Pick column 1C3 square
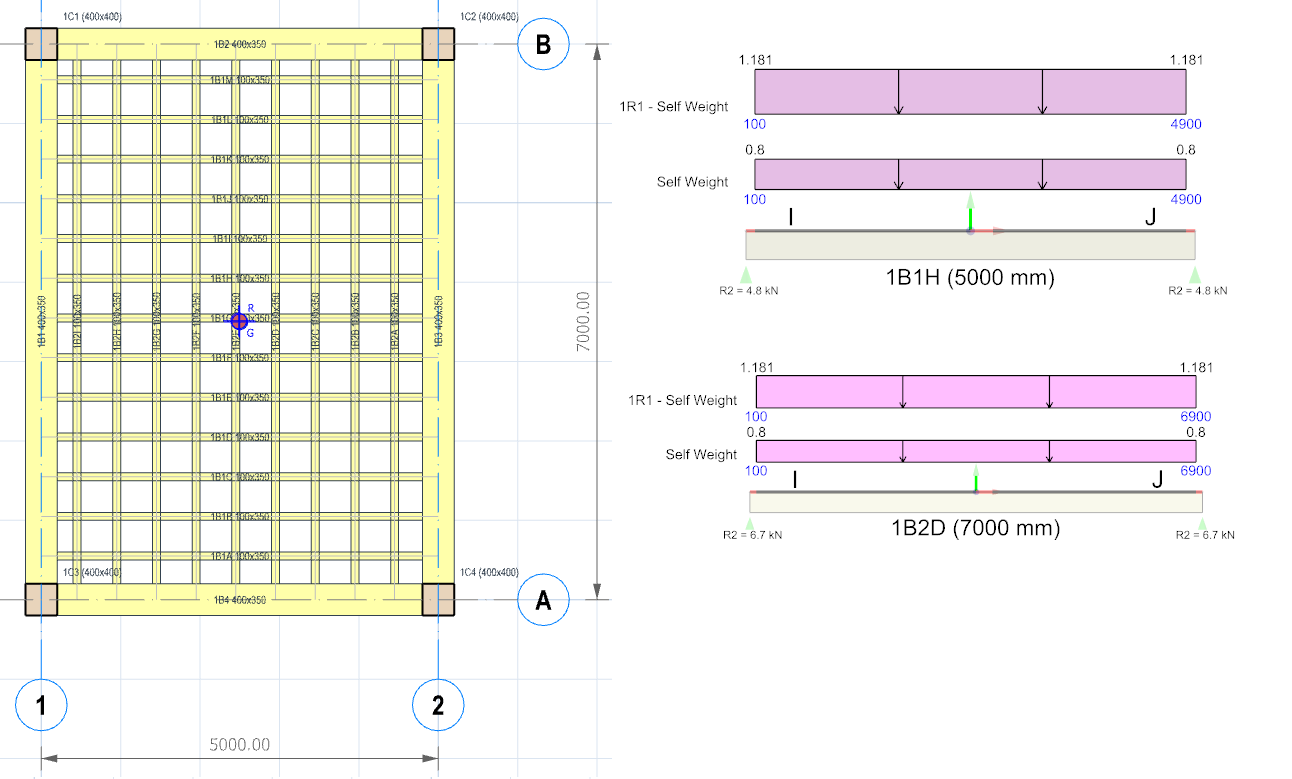Screen dimensions: 1292x779 tap(41, 599)
